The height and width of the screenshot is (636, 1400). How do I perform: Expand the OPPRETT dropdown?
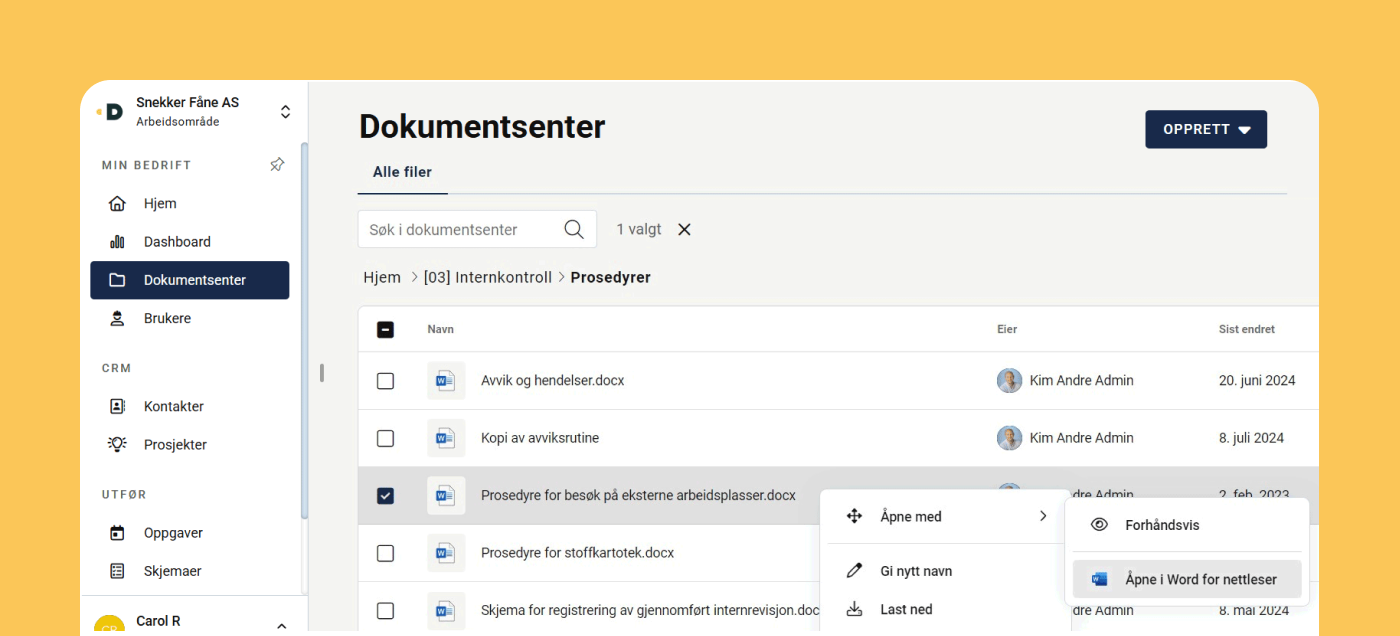[x=1205, y=129]
